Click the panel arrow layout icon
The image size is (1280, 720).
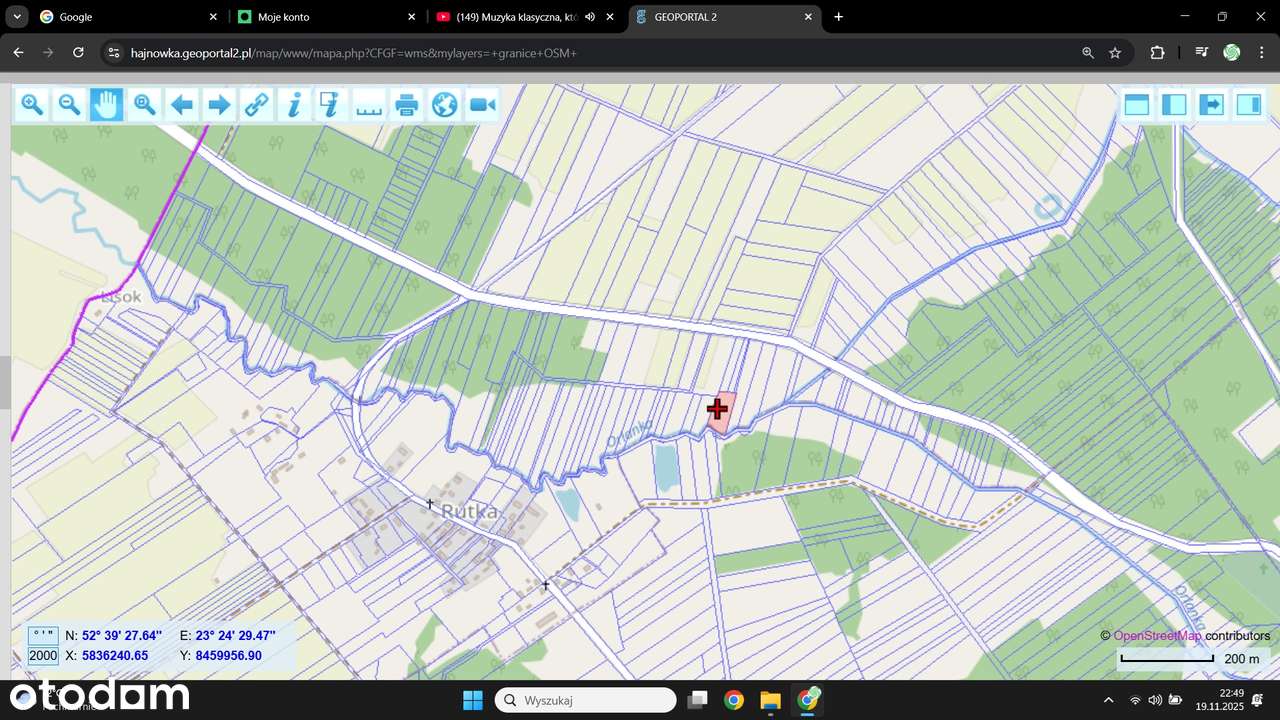coord(1211,104)
